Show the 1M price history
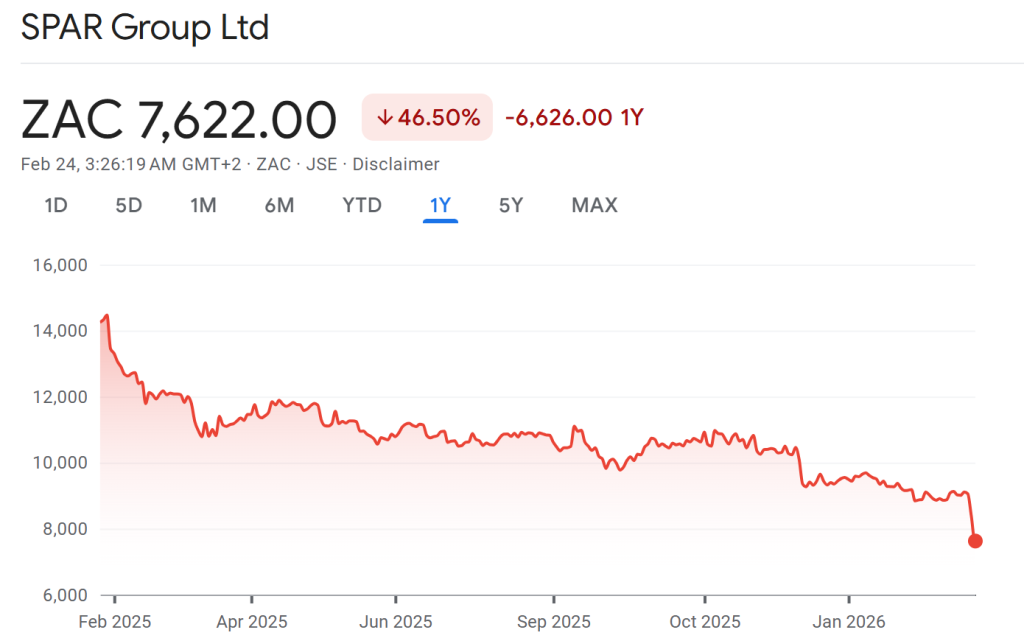Image resolution: width=1024 pixels, height=641 pixels. tap(203, 206)
